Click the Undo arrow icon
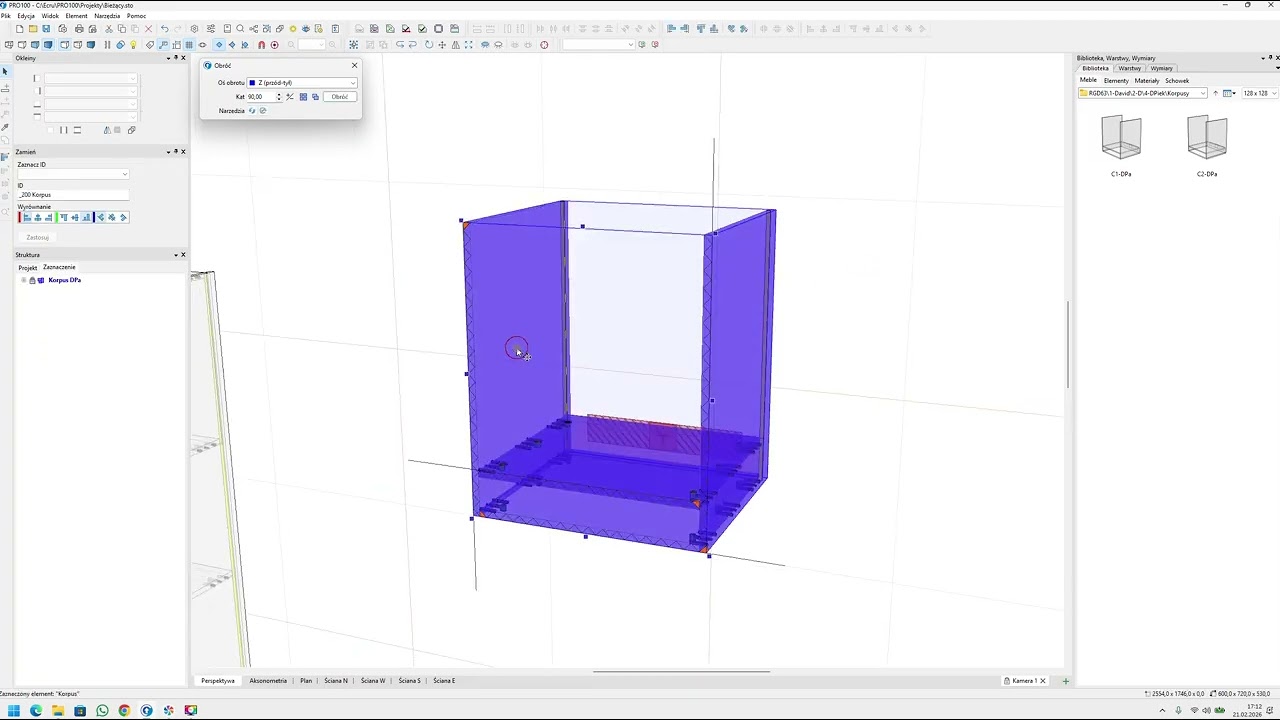 pos(165,29)
